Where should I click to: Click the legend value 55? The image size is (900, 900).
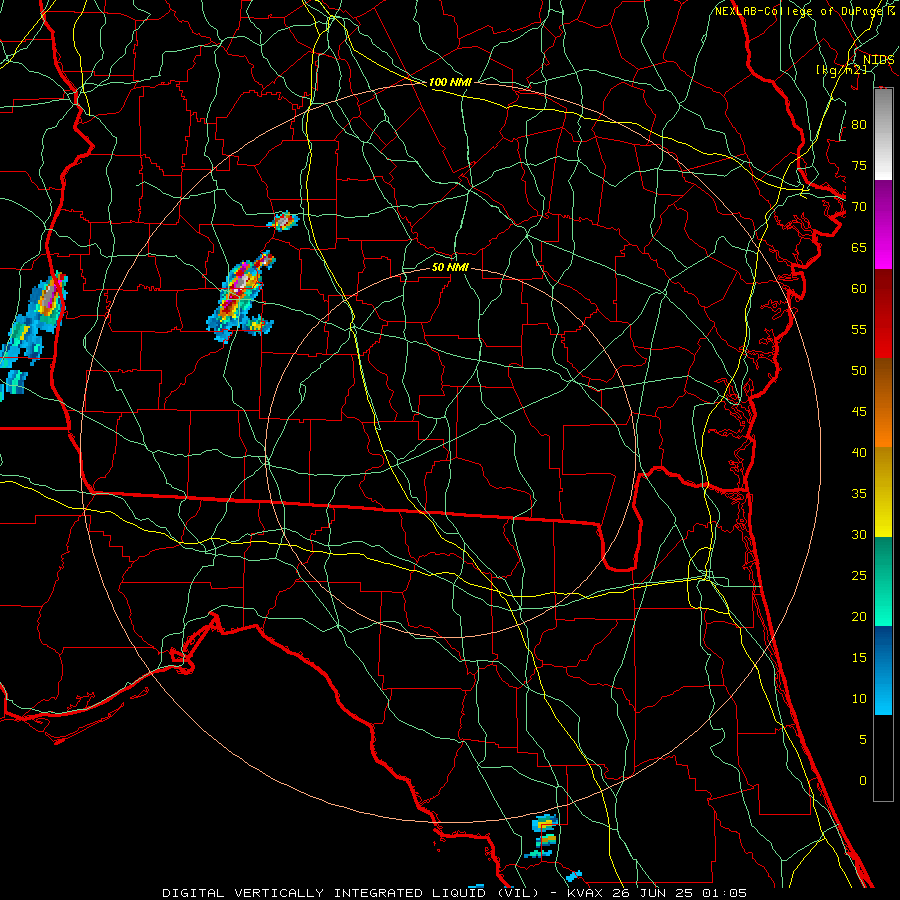[859, 329]
